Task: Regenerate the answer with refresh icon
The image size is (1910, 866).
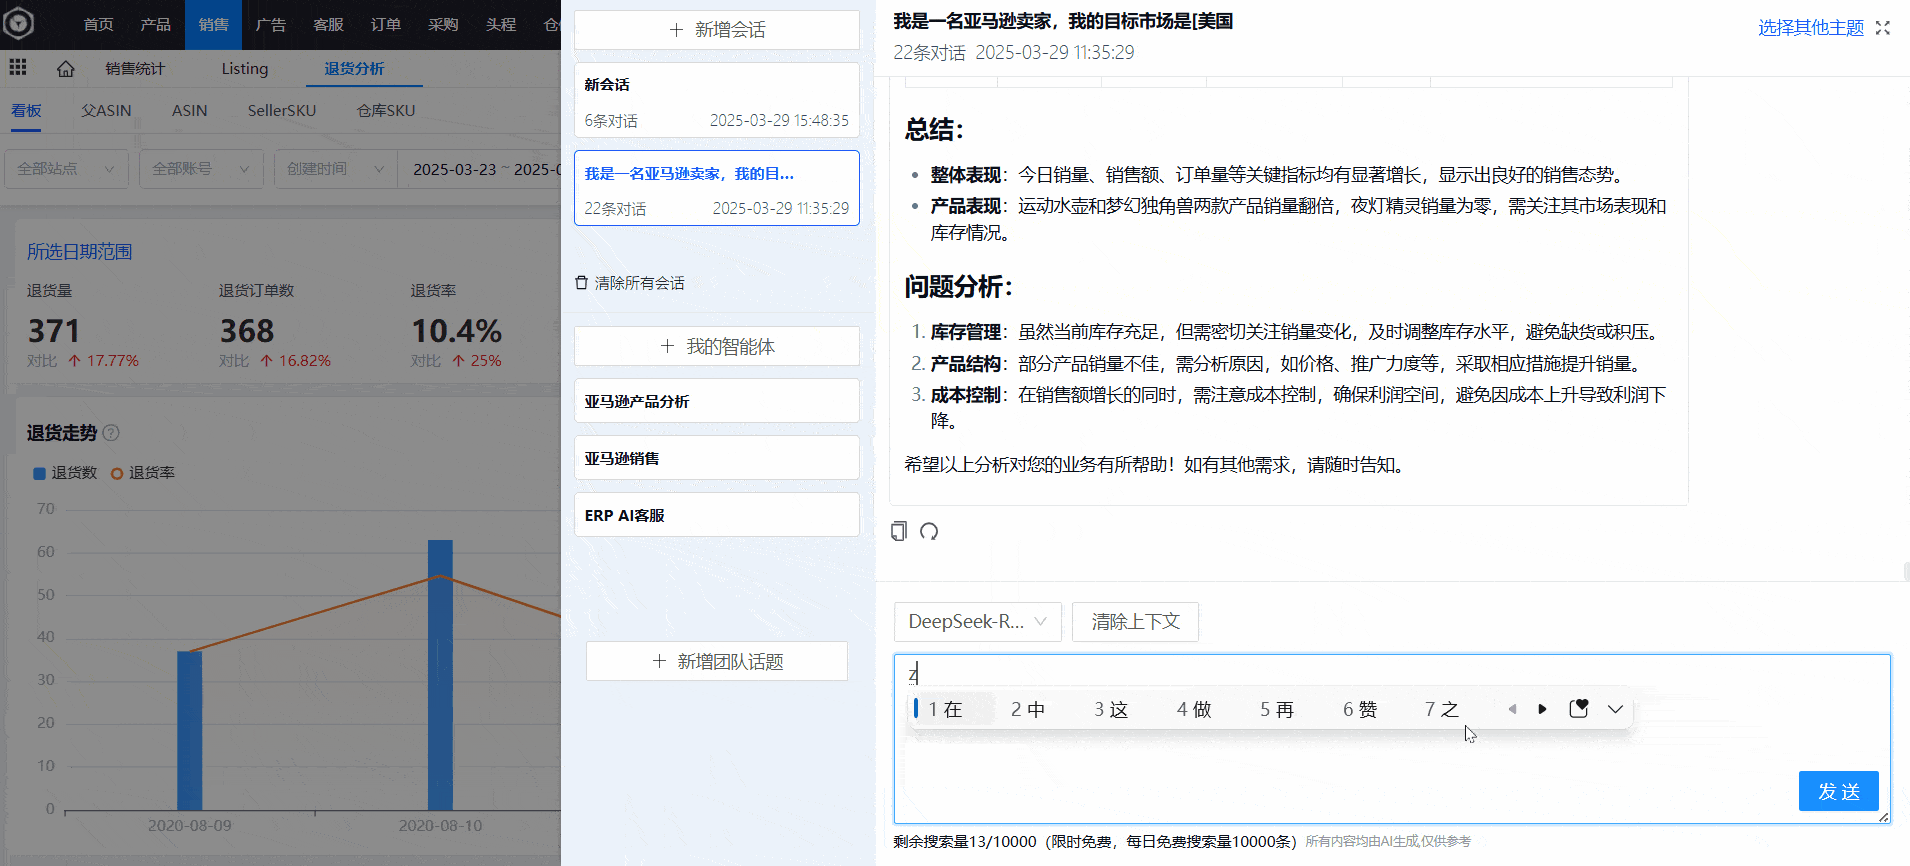Action: point(929,531)
